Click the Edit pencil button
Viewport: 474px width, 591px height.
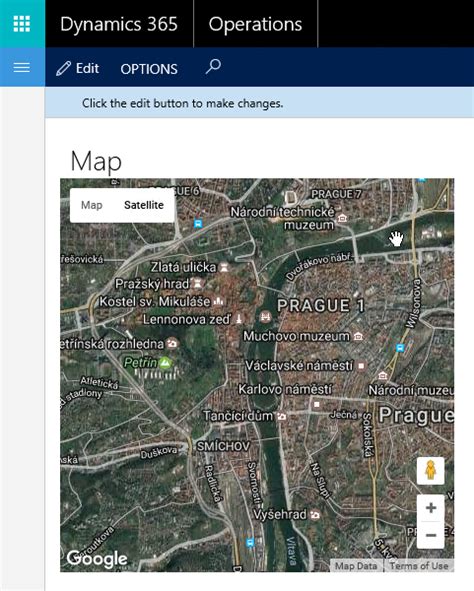77,69
